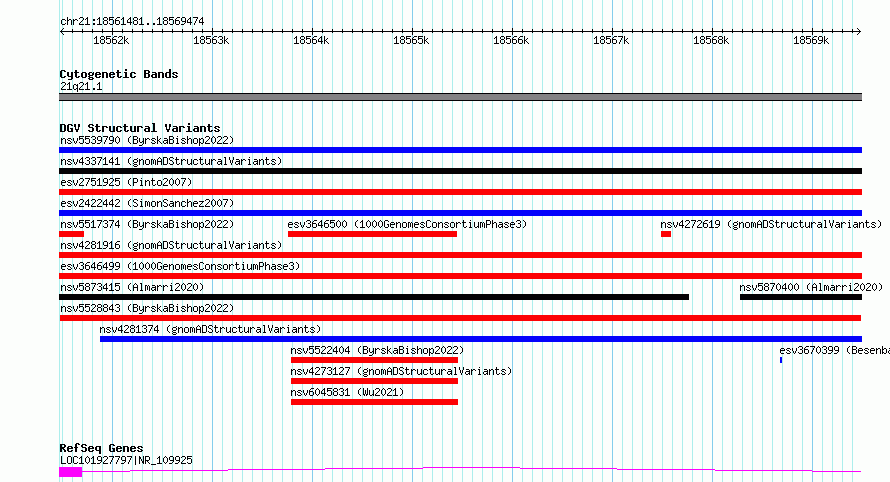Click the 18566k ruler tick label
Viewport: 890px width, 482px height.
pos(511,41)
